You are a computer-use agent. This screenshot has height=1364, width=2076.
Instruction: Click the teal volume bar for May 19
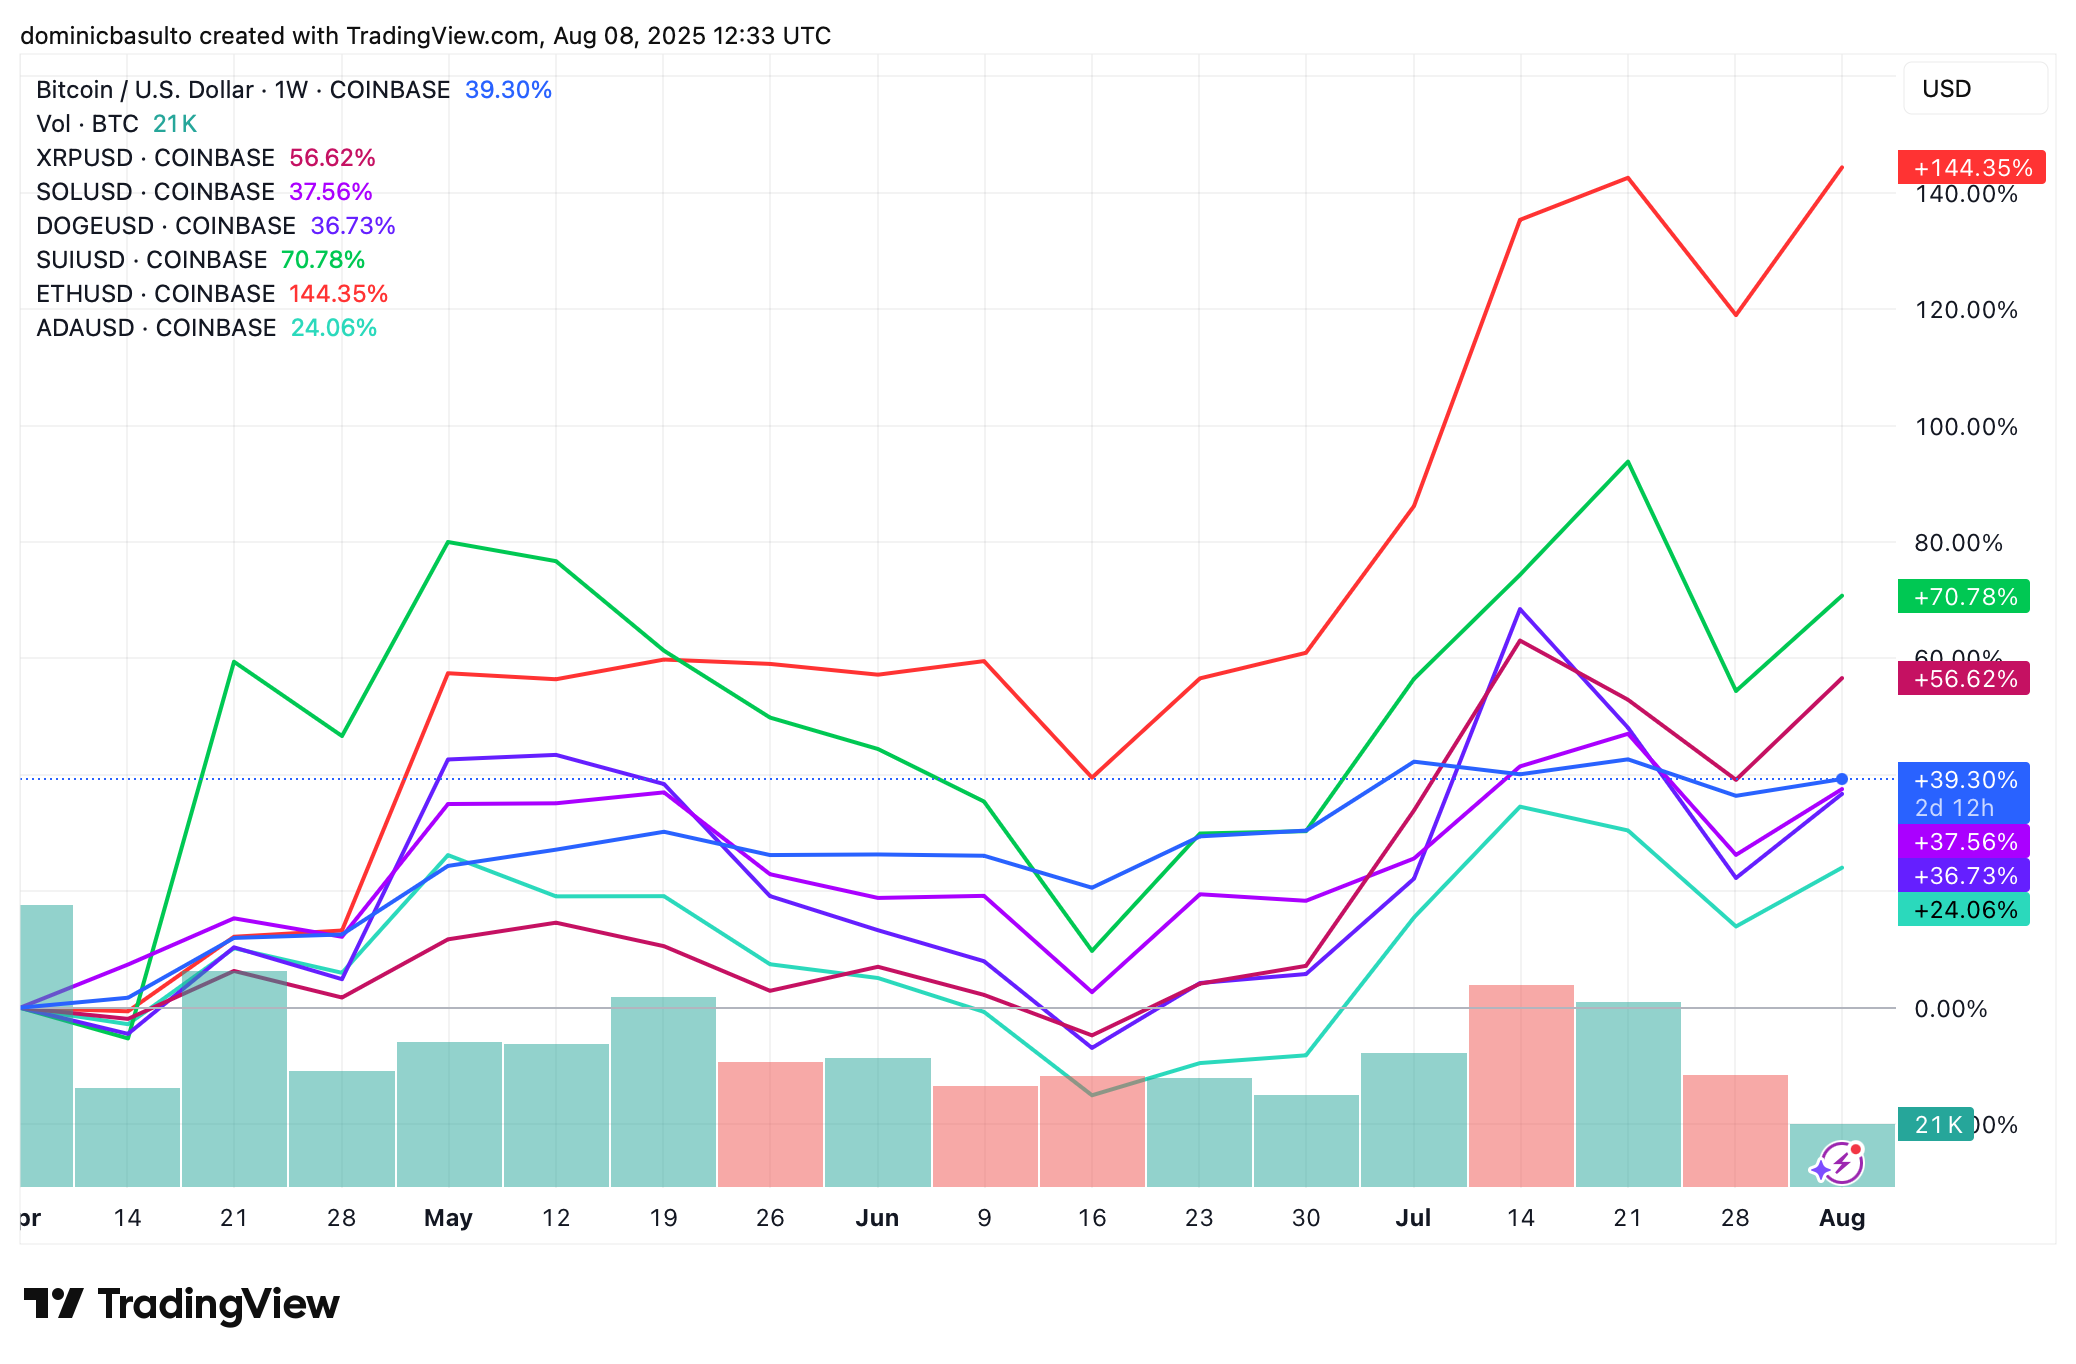point(663,1092)
